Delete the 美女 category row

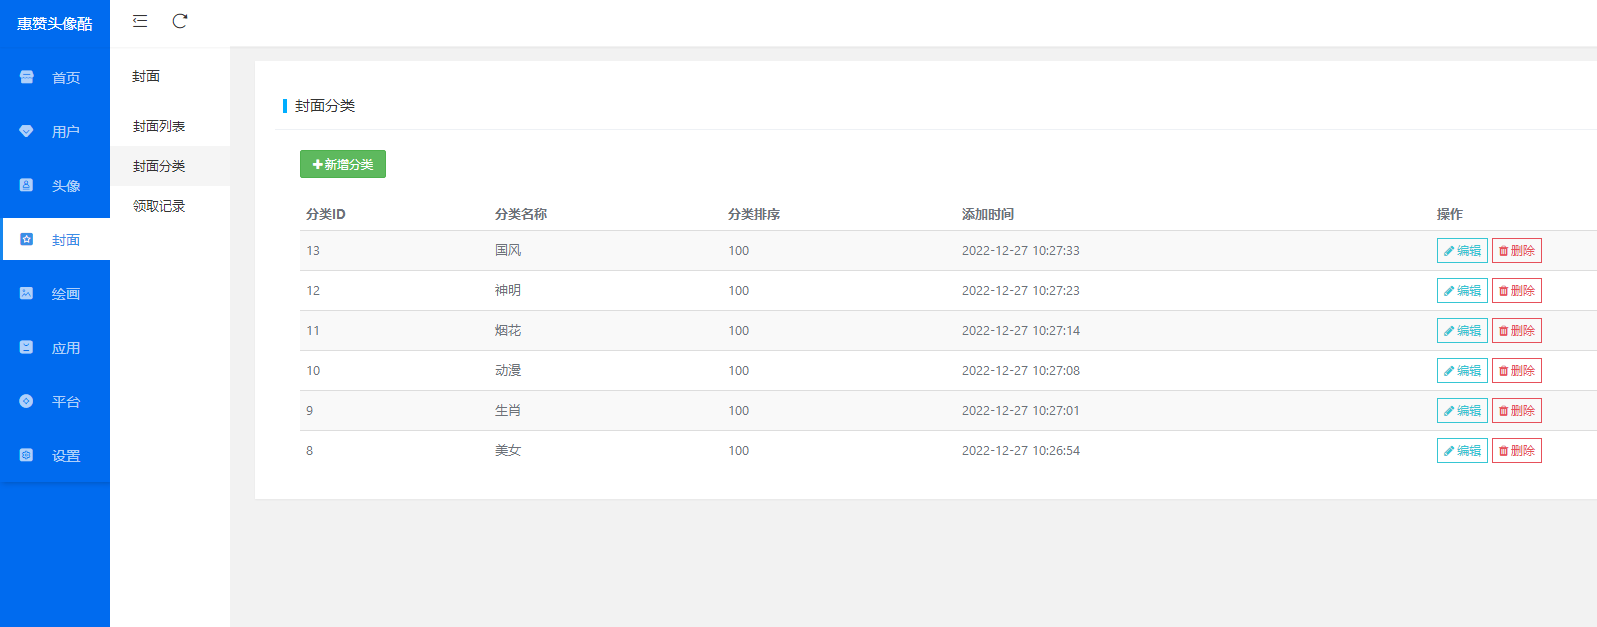1517,450
